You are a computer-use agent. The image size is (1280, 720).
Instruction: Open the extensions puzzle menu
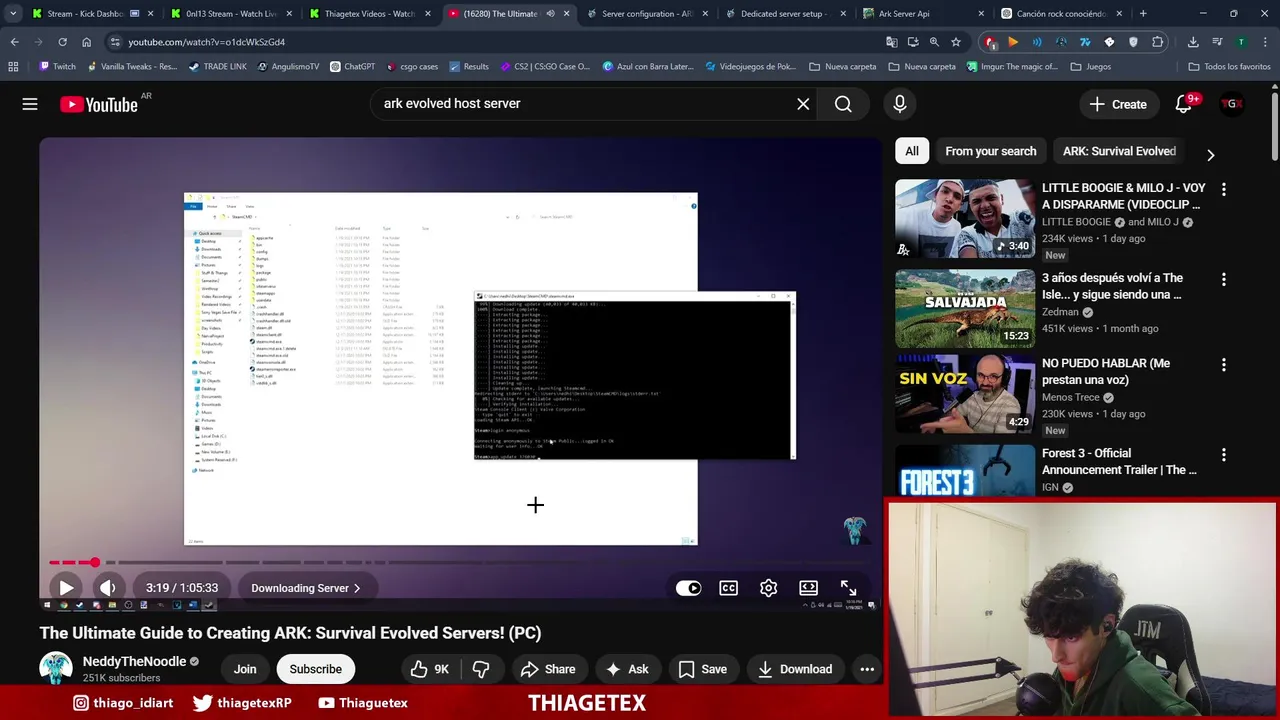(x=1157, y=42)
